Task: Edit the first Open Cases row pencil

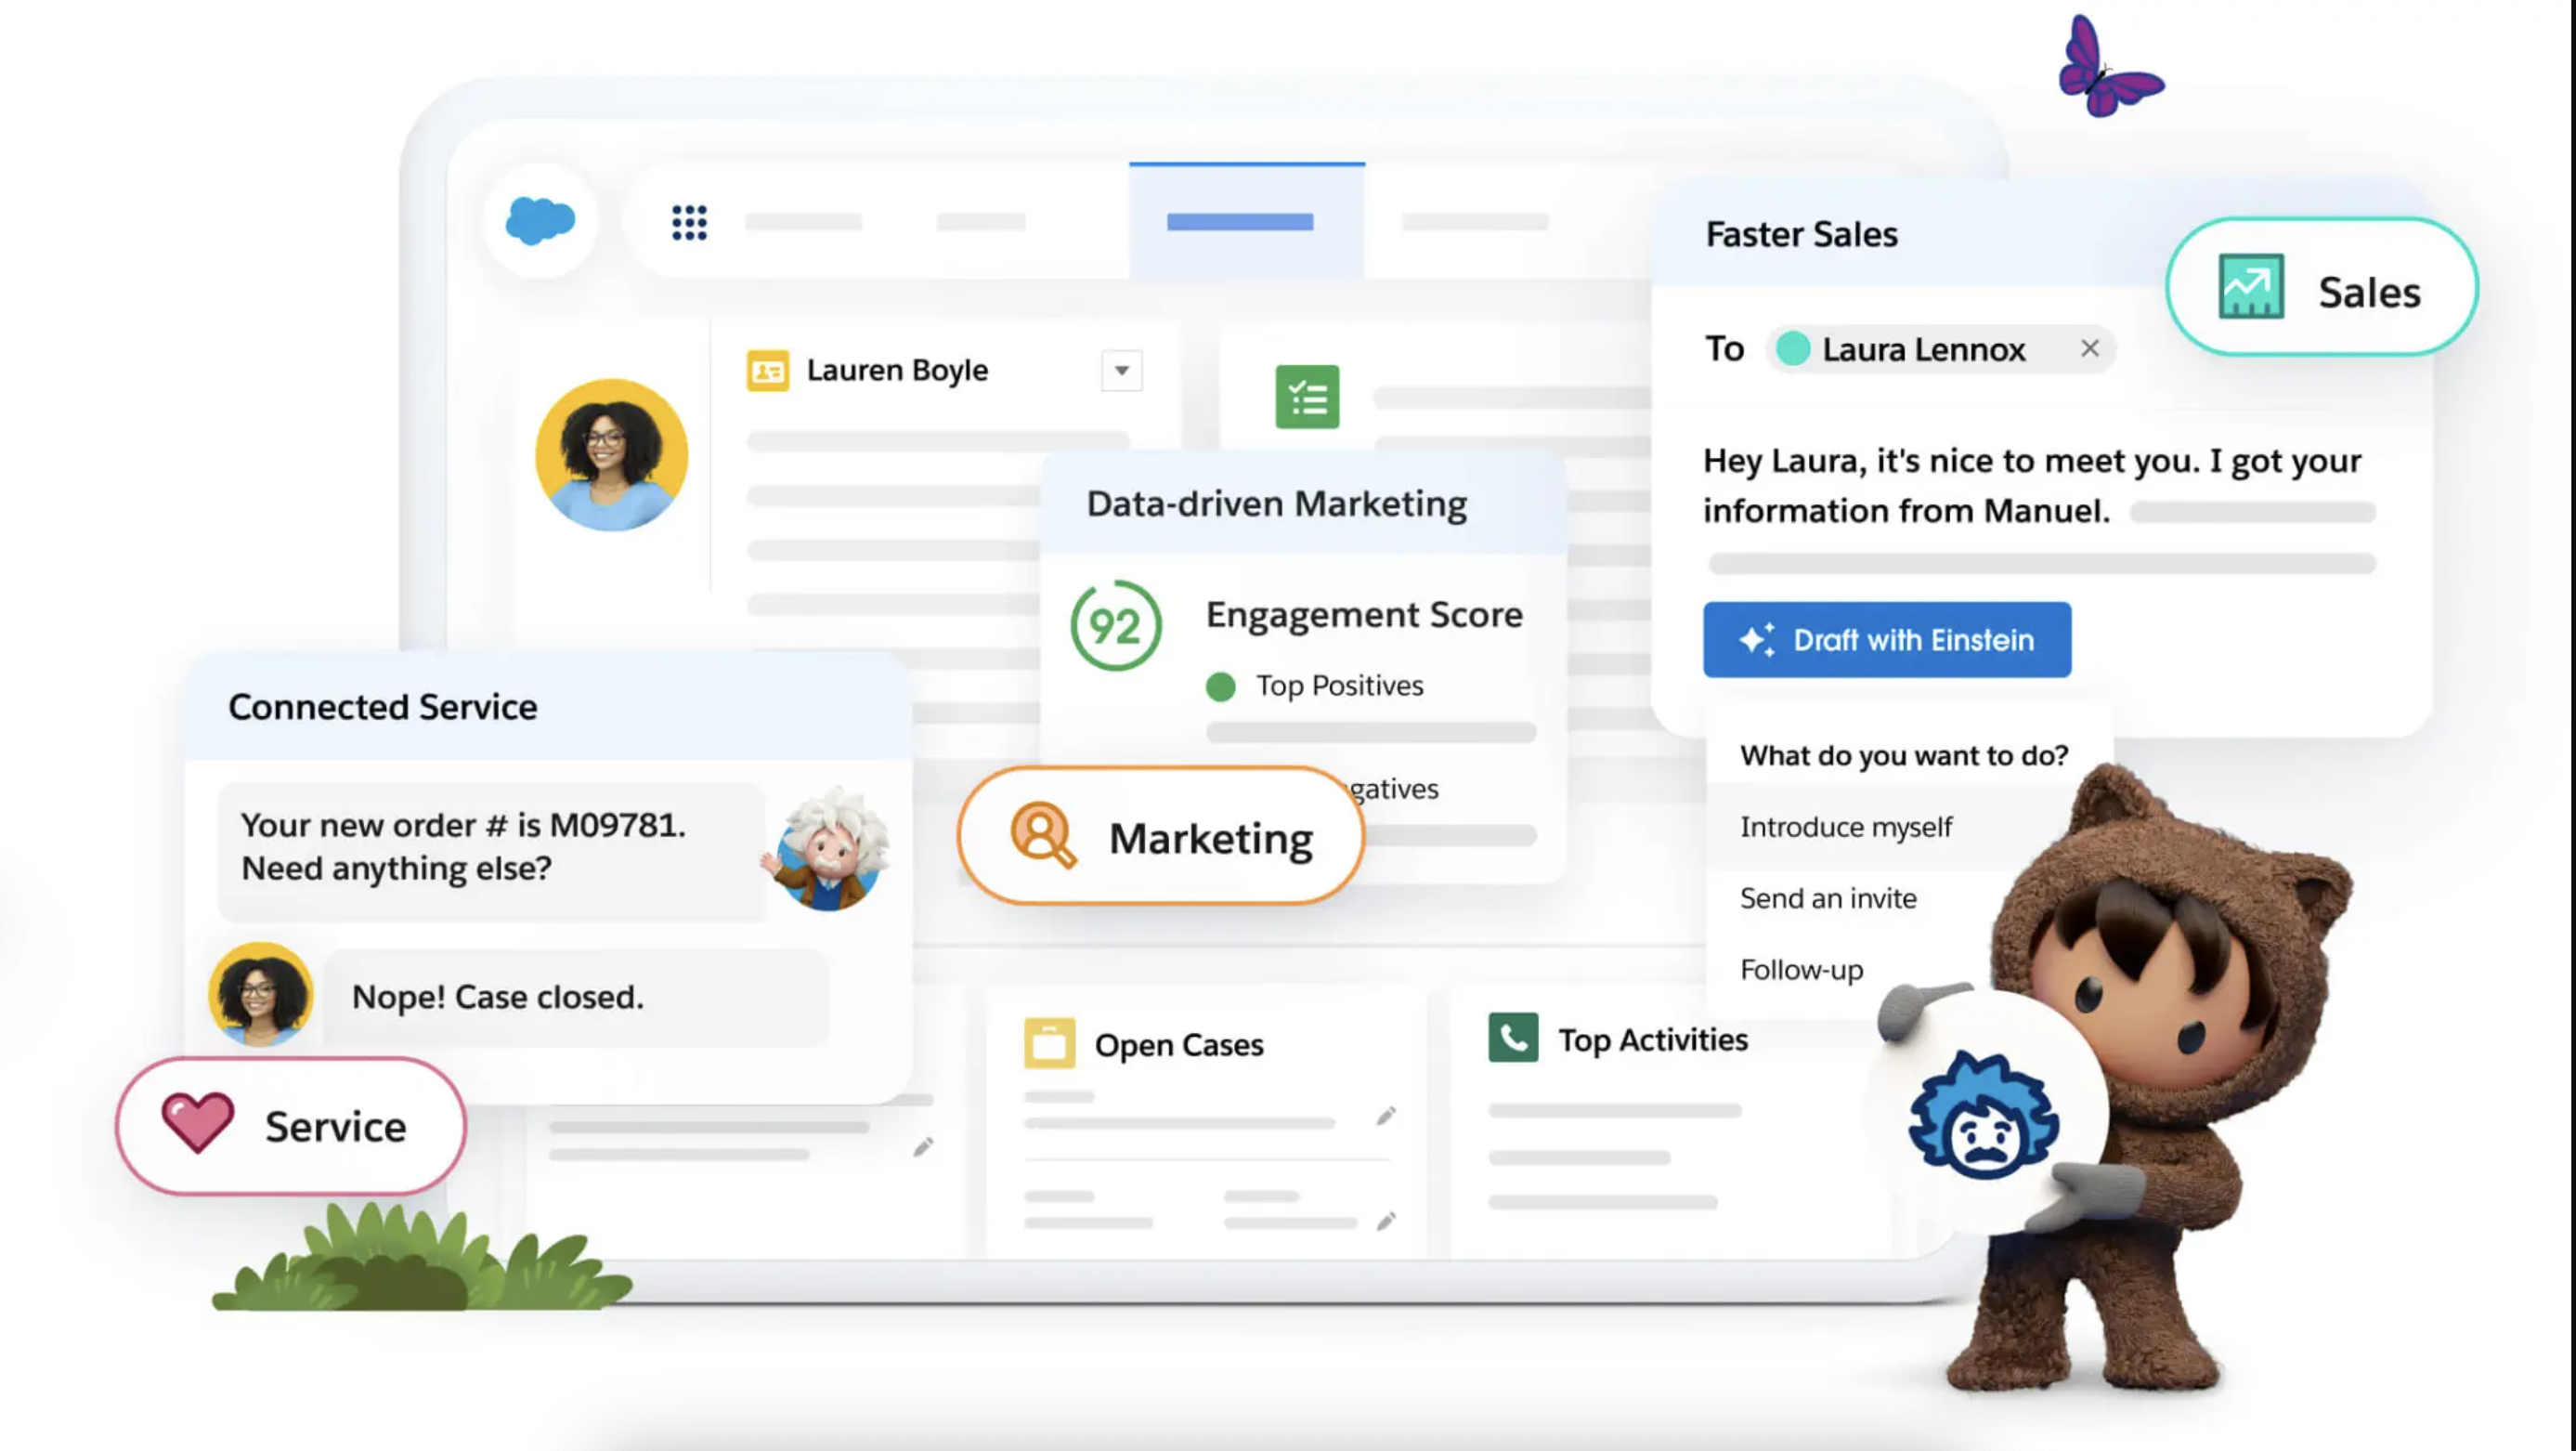Action: (1385, 1116)
